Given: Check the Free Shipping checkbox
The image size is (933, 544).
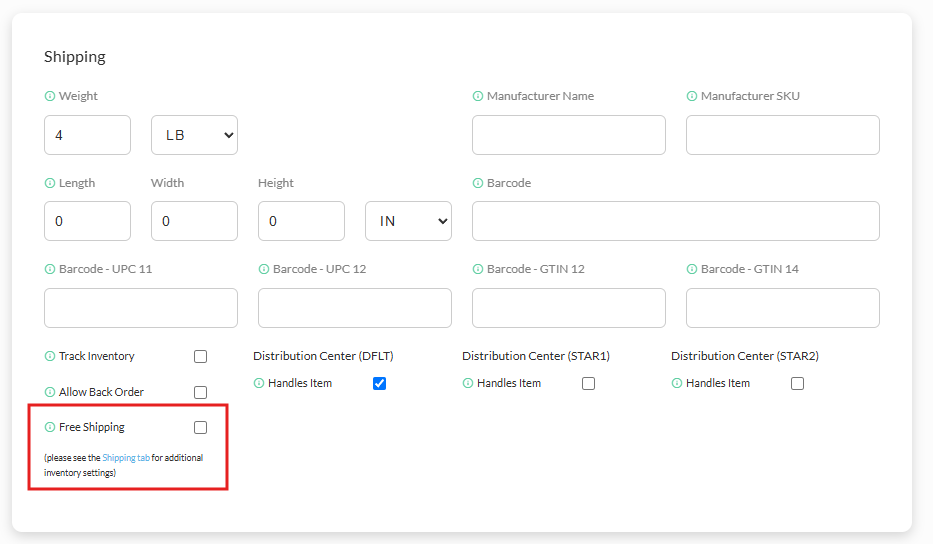Looking at the screenshot, I should [x=201, y=427].
